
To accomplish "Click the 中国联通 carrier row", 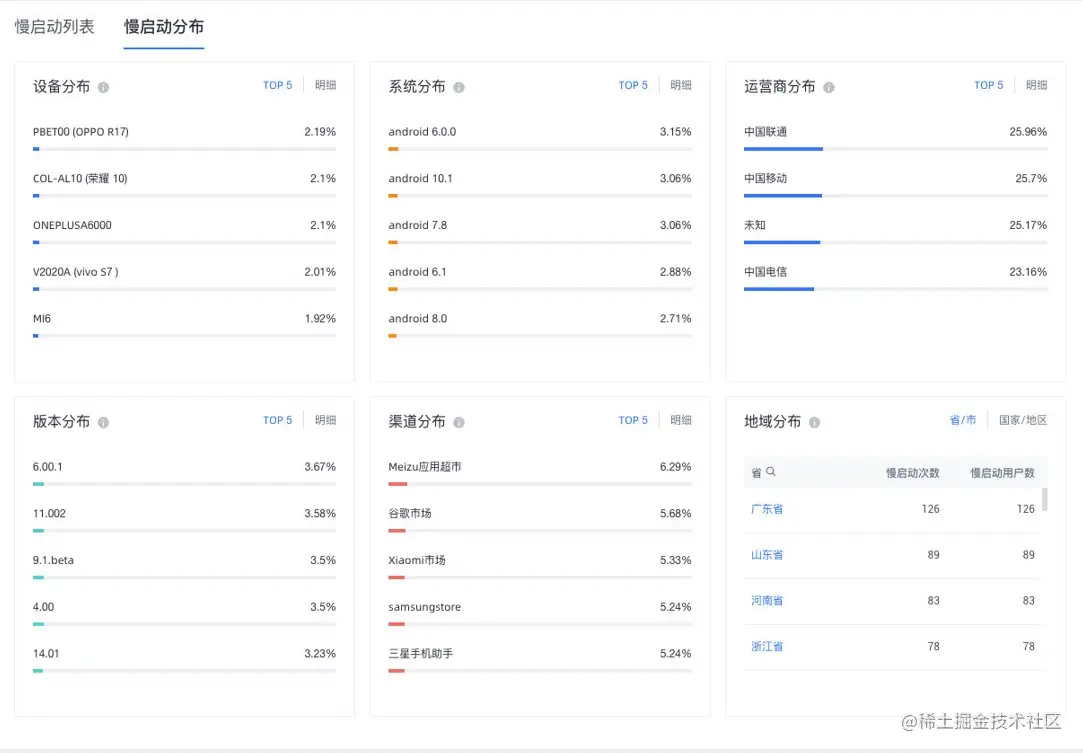I will point(896,138).
